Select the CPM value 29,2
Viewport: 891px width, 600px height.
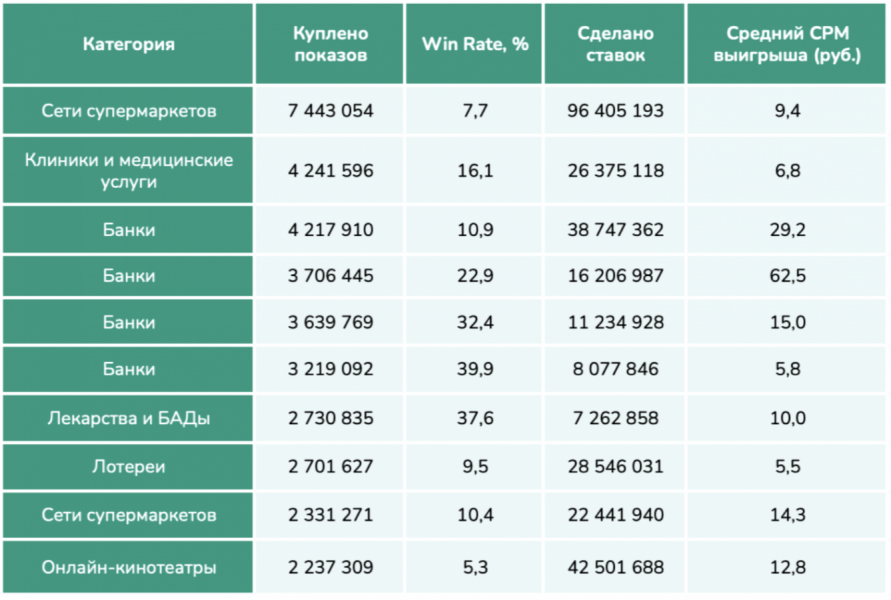click(787, 230)
